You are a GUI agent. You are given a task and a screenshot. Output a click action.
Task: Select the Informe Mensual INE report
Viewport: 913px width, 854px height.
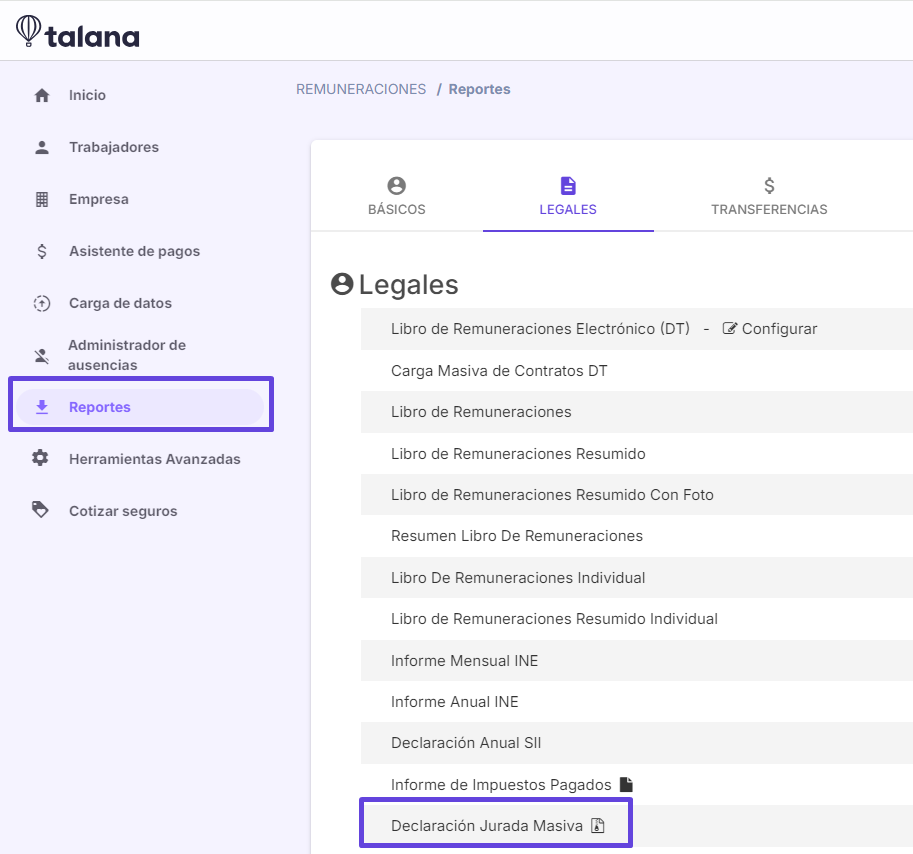464,661
